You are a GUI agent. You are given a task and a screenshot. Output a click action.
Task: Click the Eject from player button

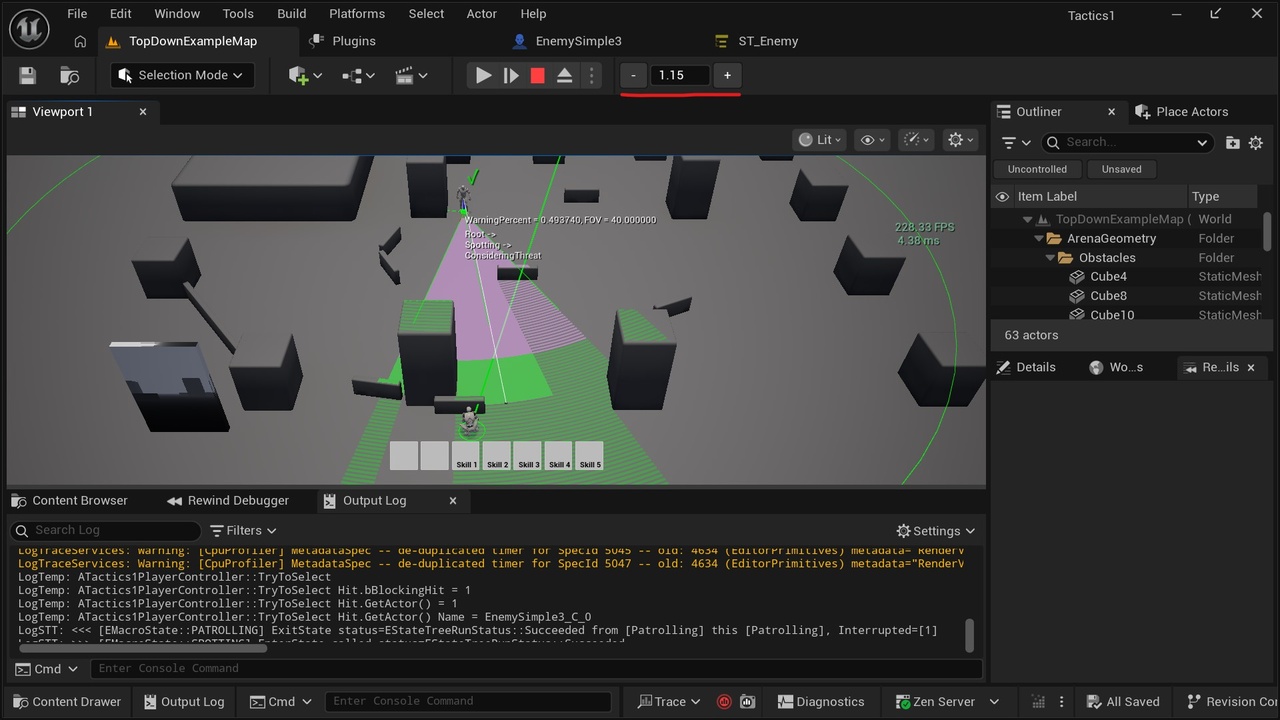tap(564, 75)
